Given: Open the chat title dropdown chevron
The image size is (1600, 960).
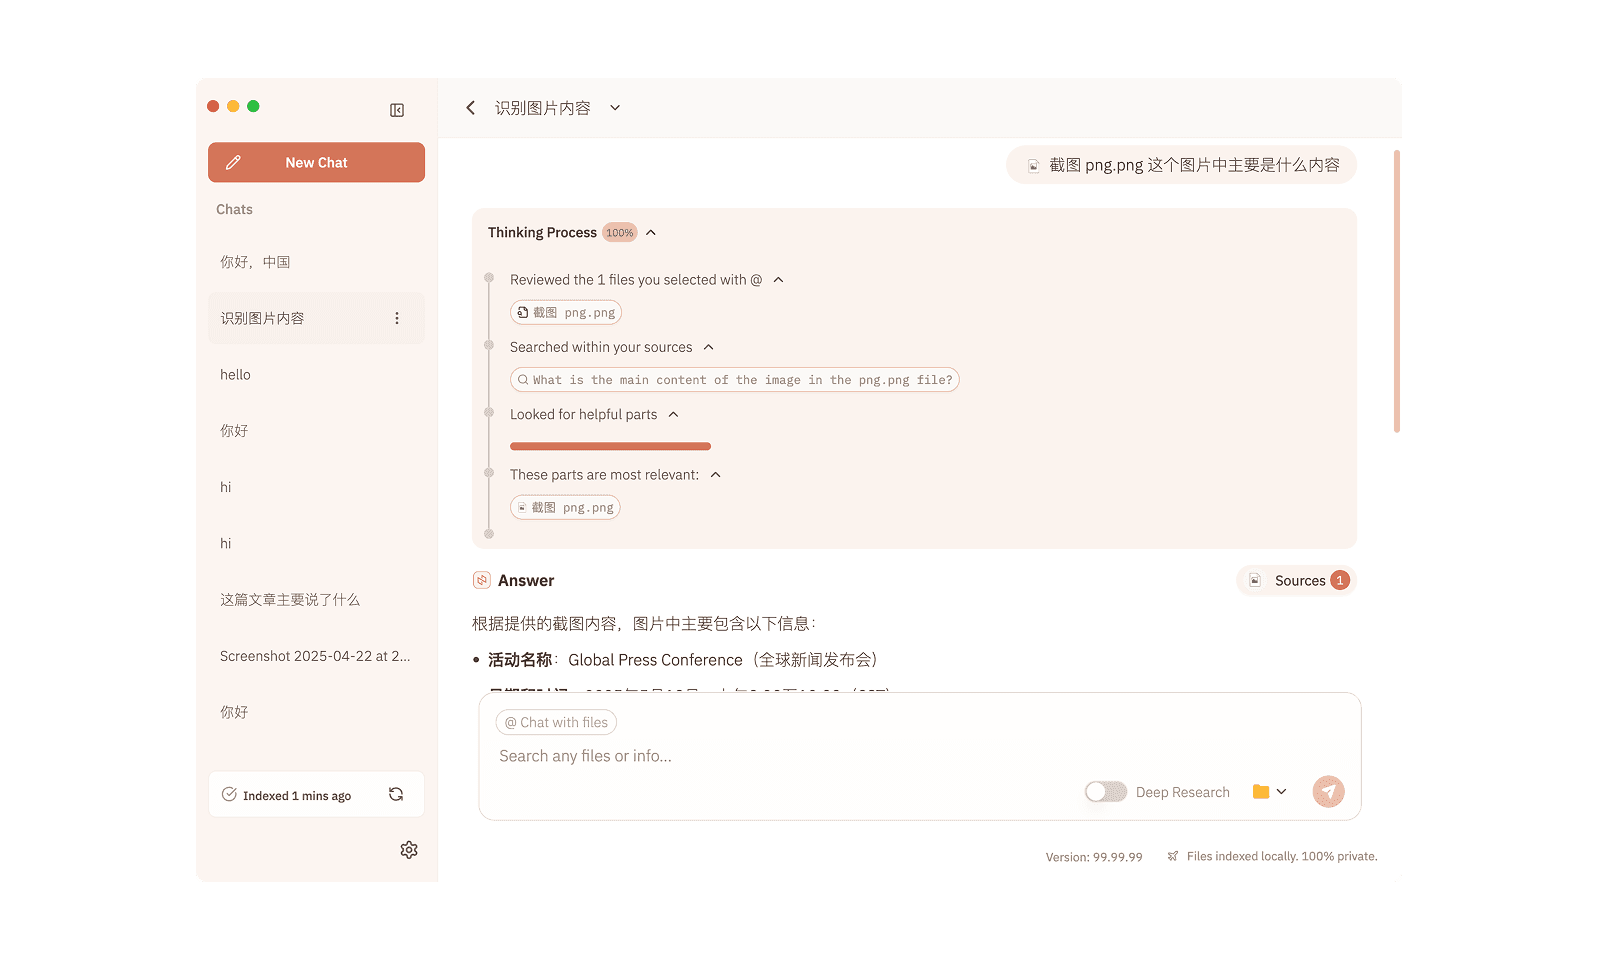Looking at the screenshot, I should click(x=615, y=108).
